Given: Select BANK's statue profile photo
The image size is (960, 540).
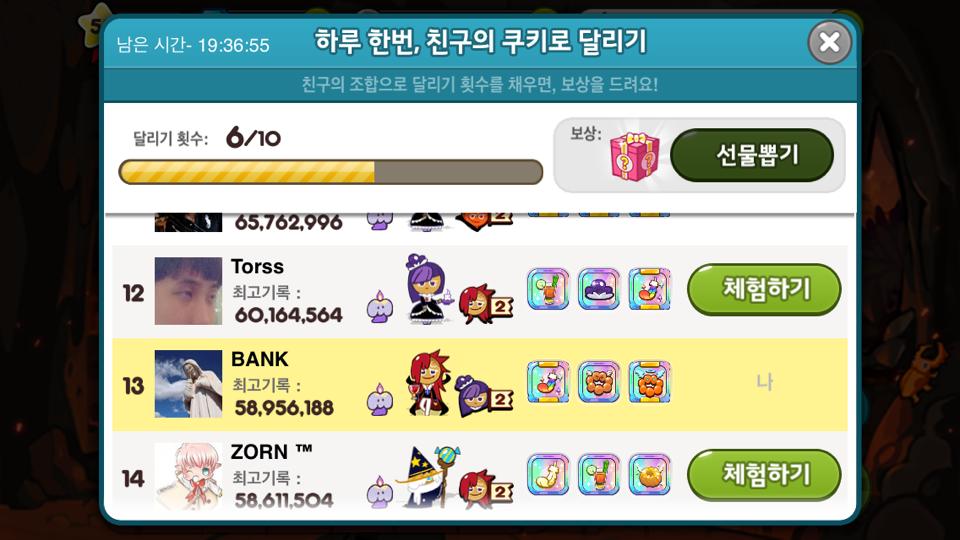Looking at the screenshot, I should (188, 384).
